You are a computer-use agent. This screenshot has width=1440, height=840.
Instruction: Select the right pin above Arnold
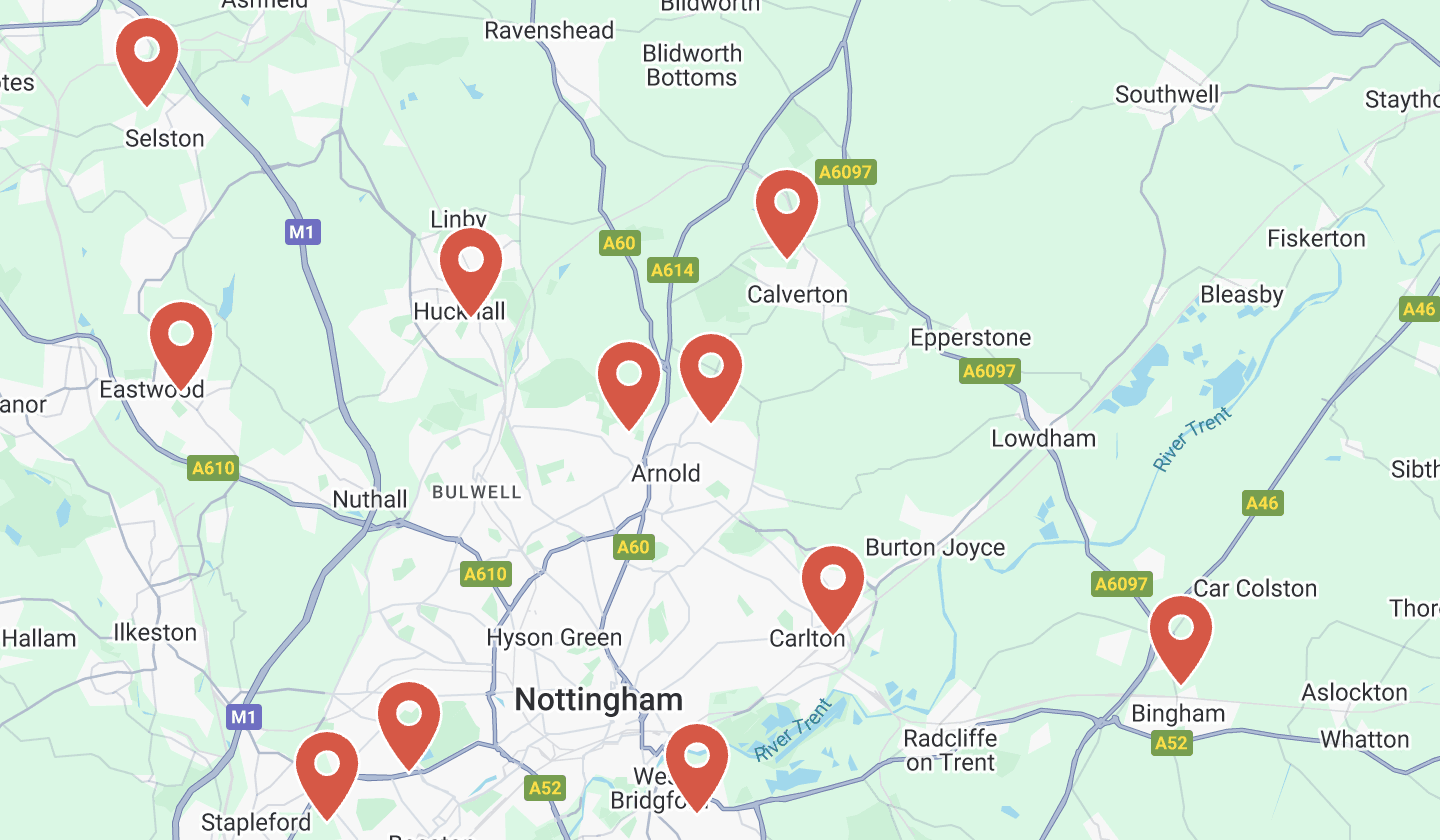[x=711, y=377]
